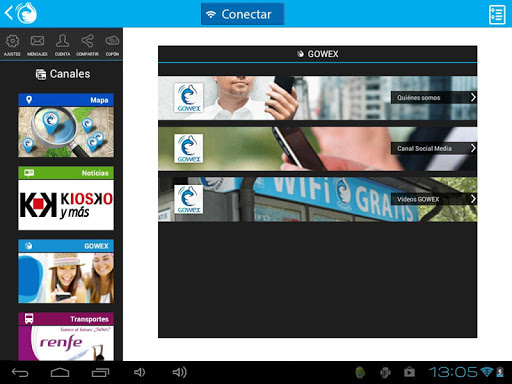
Task: Open the recent apps navigation icon
Action: click(100, 372)
